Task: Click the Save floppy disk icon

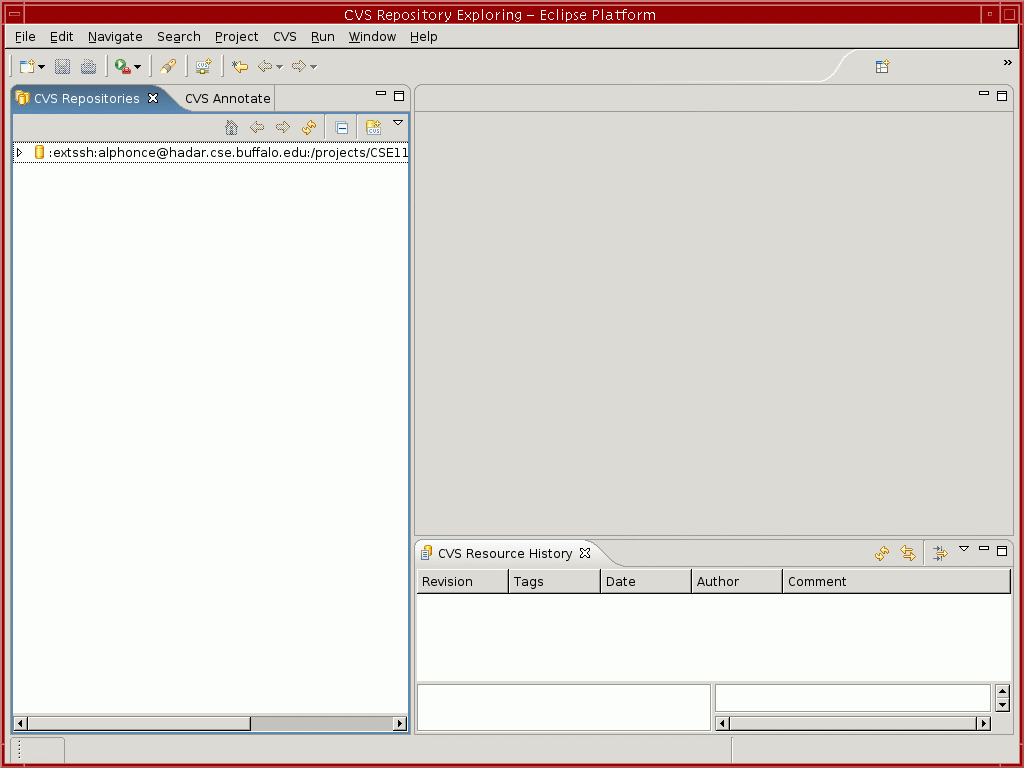Action: click(63, 66)
